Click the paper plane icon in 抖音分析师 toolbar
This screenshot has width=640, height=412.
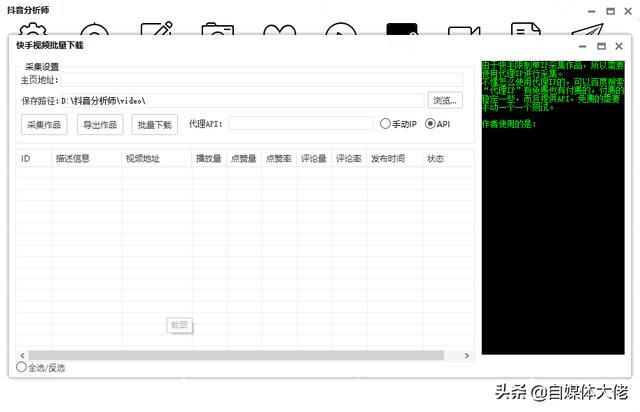587,29
